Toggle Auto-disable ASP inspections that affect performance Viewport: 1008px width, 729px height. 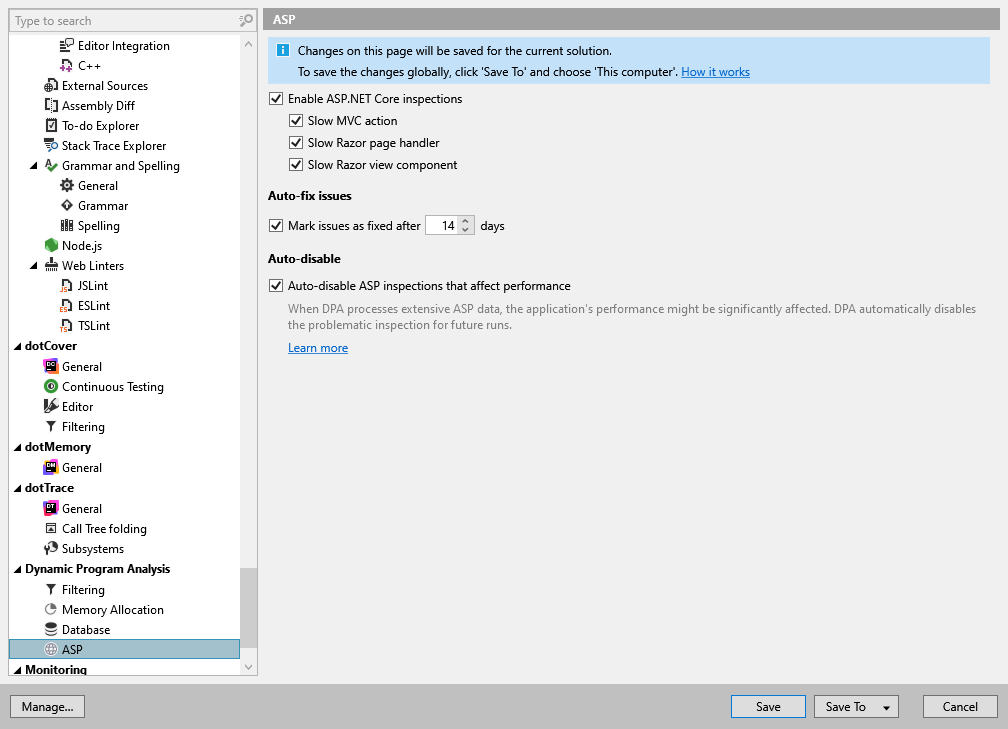pos(276,285)
